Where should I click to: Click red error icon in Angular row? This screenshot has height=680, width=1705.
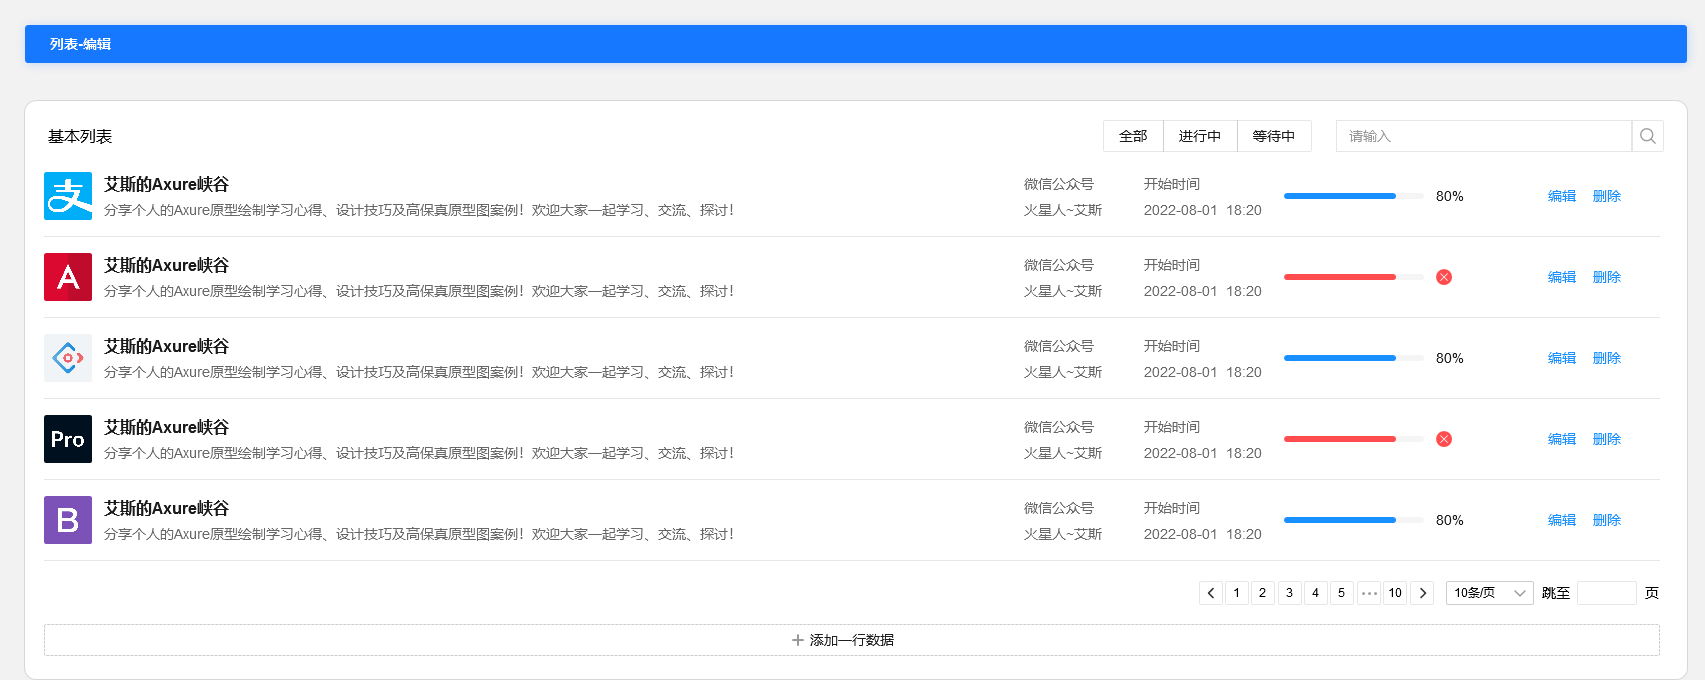coord(1444,277)
